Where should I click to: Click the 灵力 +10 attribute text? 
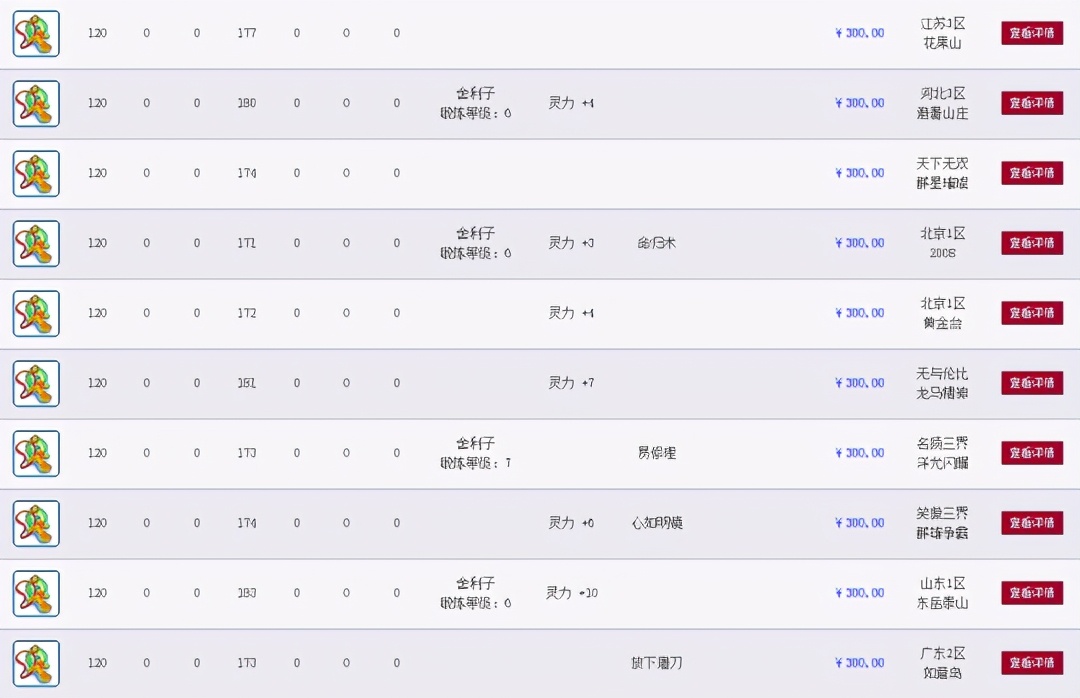(572, 593)
